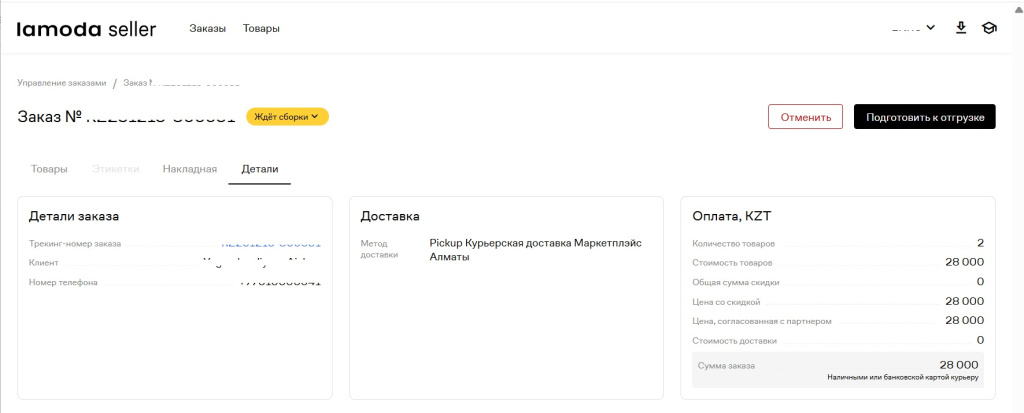1024x413 pixels.
Task: Click the lamoda seller logo
Action: click(x=86, y=29)
